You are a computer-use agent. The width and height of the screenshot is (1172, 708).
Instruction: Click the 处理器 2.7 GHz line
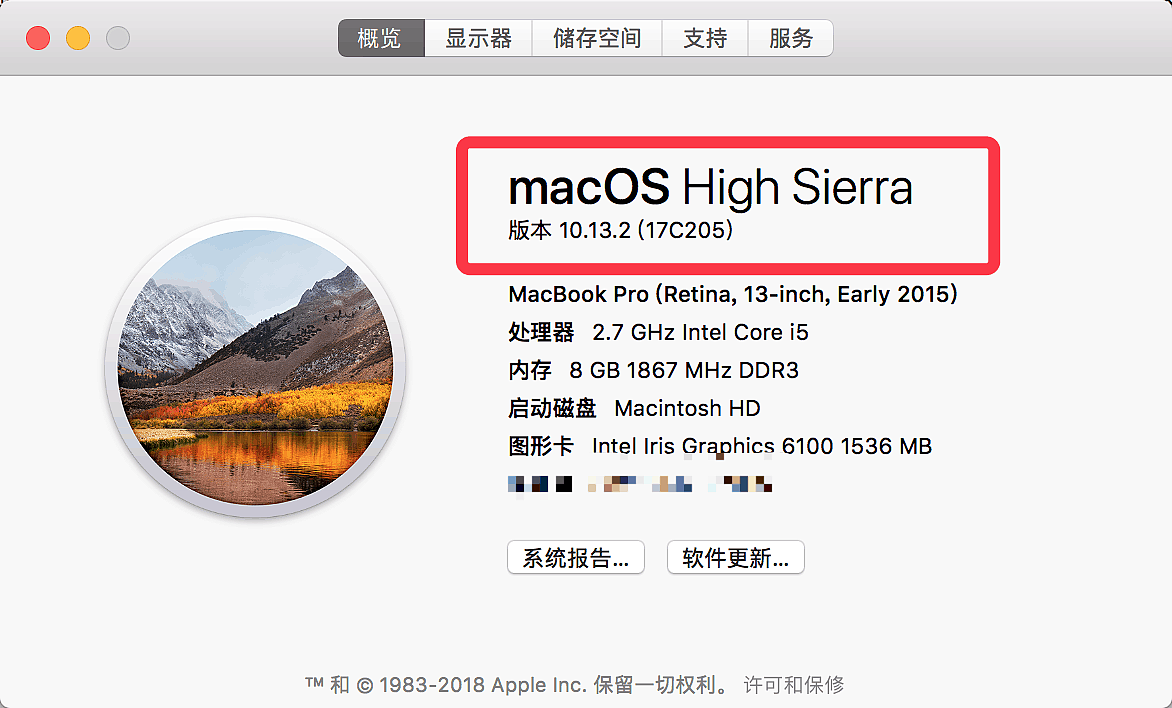658,332
